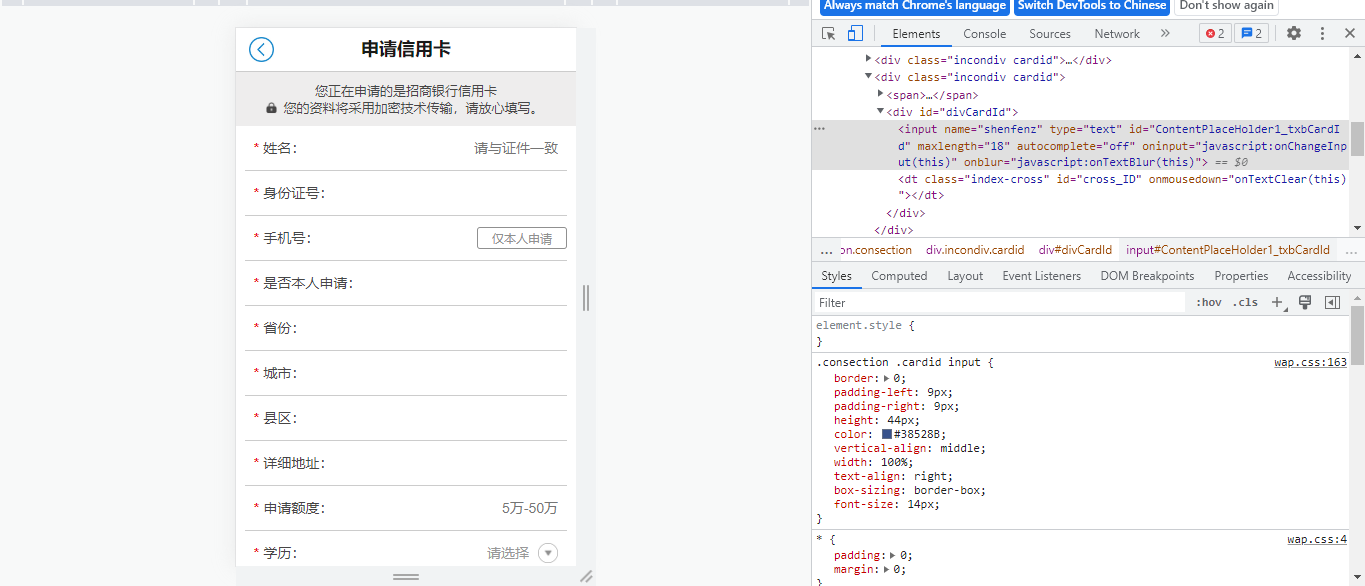
Task: Open the Computed styles tab
Action: [x=899, y=276]
